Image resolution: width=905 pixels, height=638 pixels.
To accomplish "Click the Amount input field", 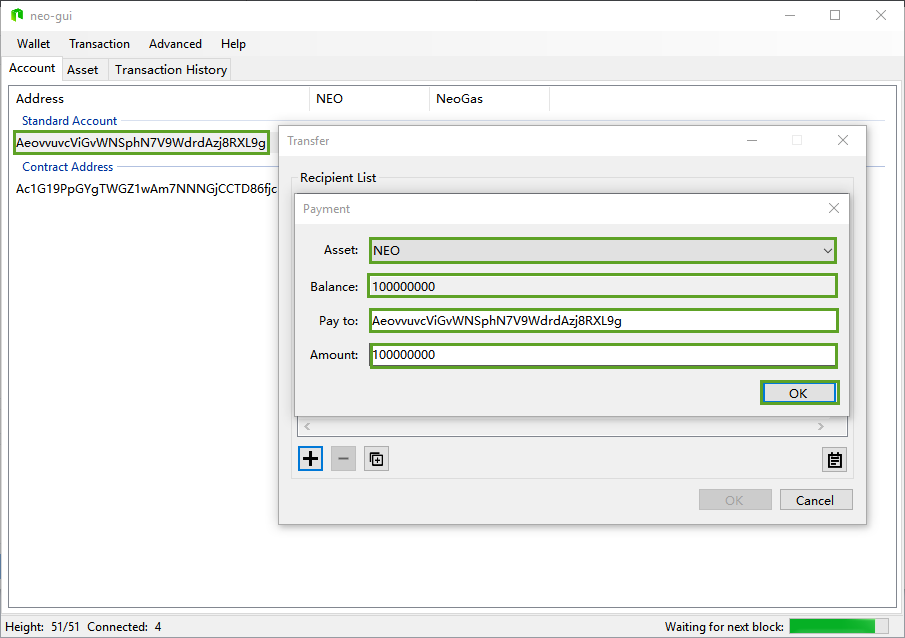I will coord(603,355).
